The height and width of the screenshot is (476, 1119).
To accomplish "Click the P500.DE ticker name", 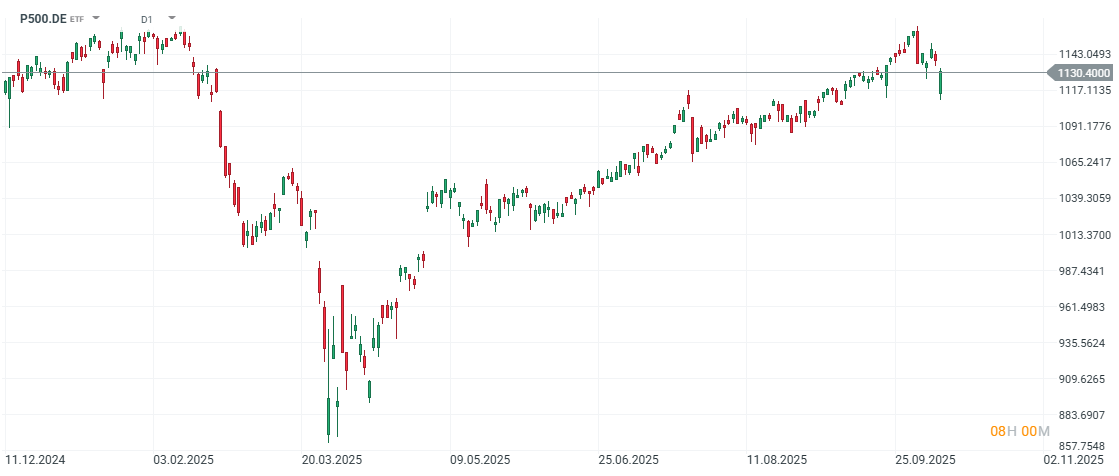I will (x=43, y=18).
